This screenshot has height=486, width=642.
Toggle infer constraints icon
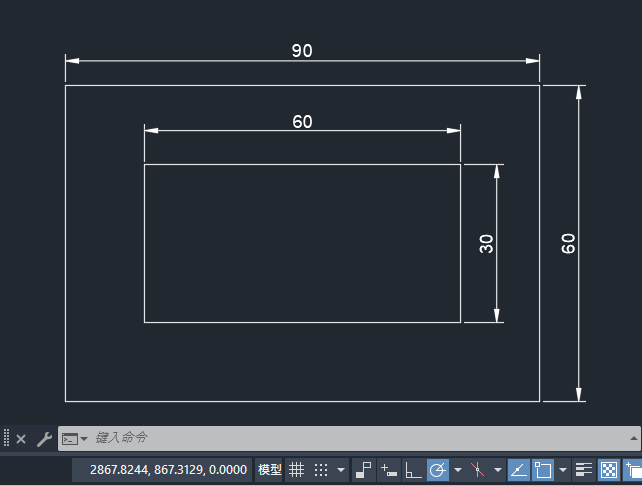click(x=363, y=470)
